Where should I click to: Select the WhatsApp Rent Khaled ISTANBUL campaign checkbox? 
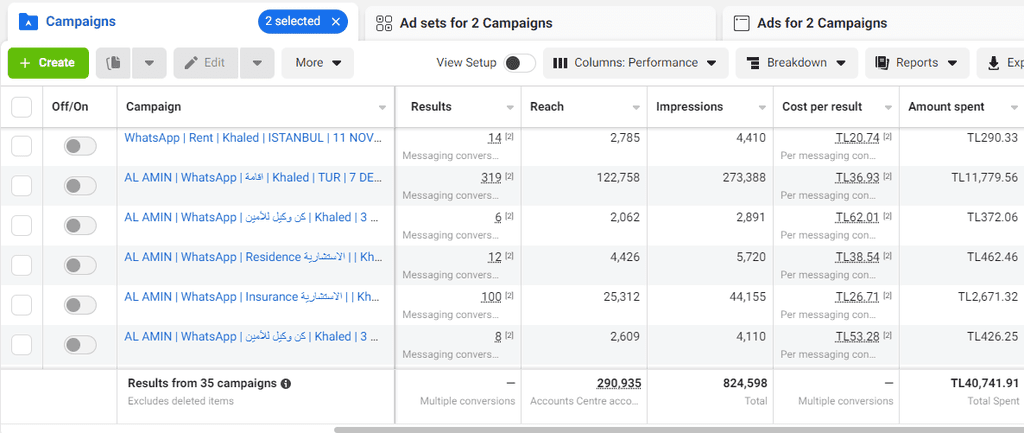22,147
